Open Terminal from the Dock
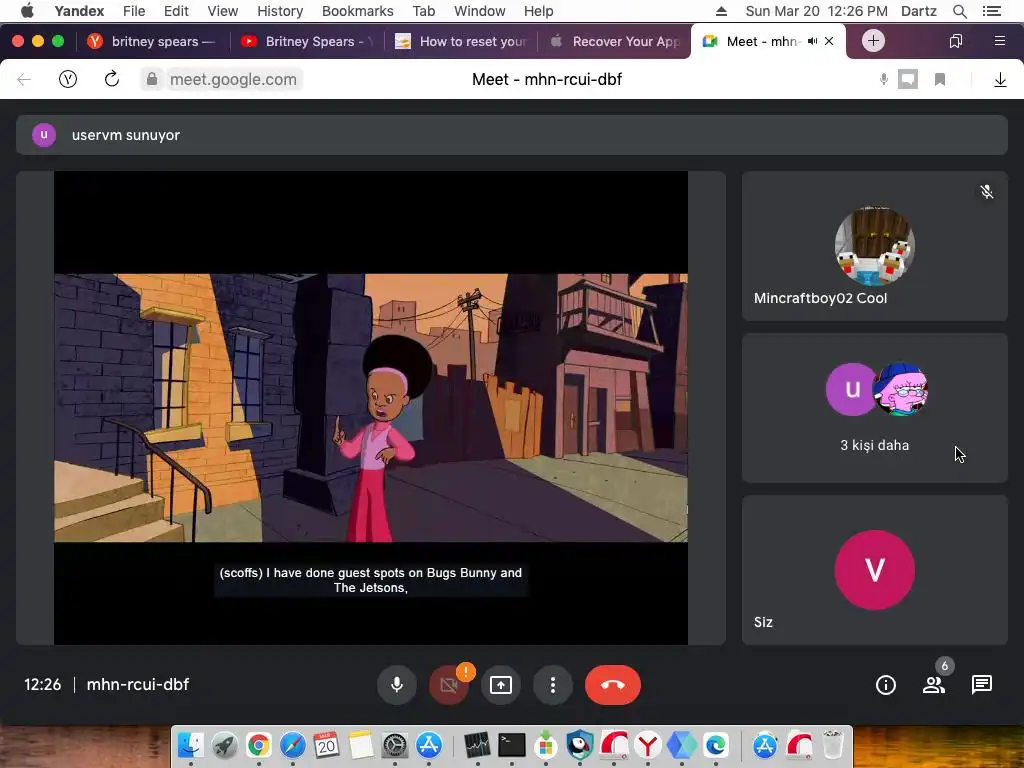Image resolution: width=1024 pixels, height=768 pixels. point(511,744)
